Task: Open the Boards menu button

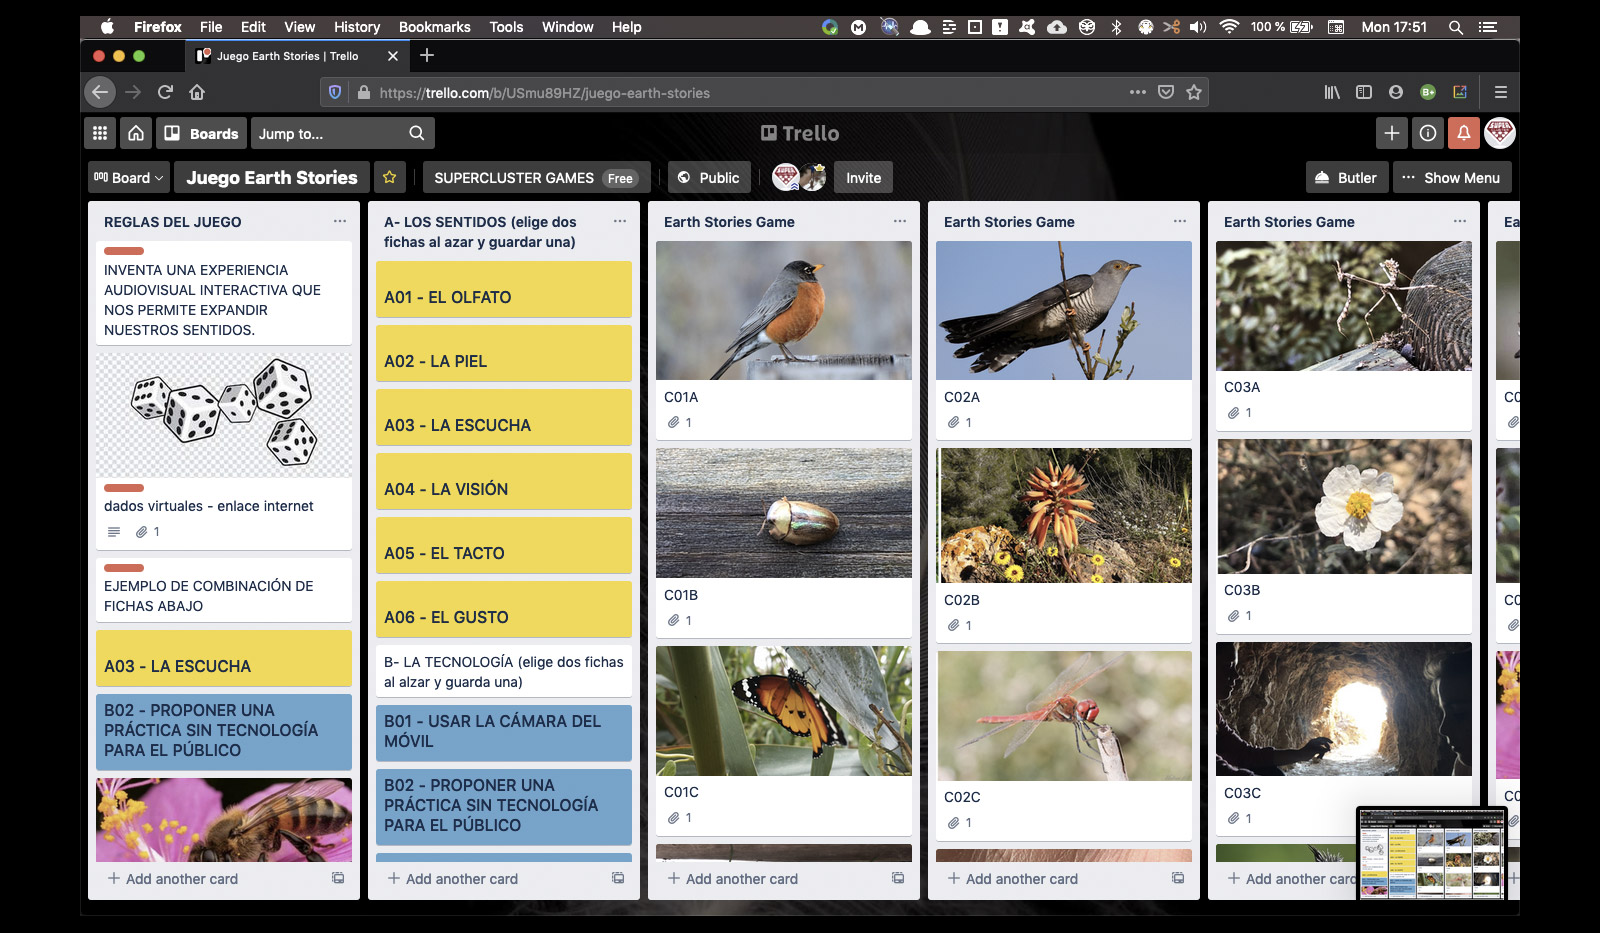Action: [201, 133]
